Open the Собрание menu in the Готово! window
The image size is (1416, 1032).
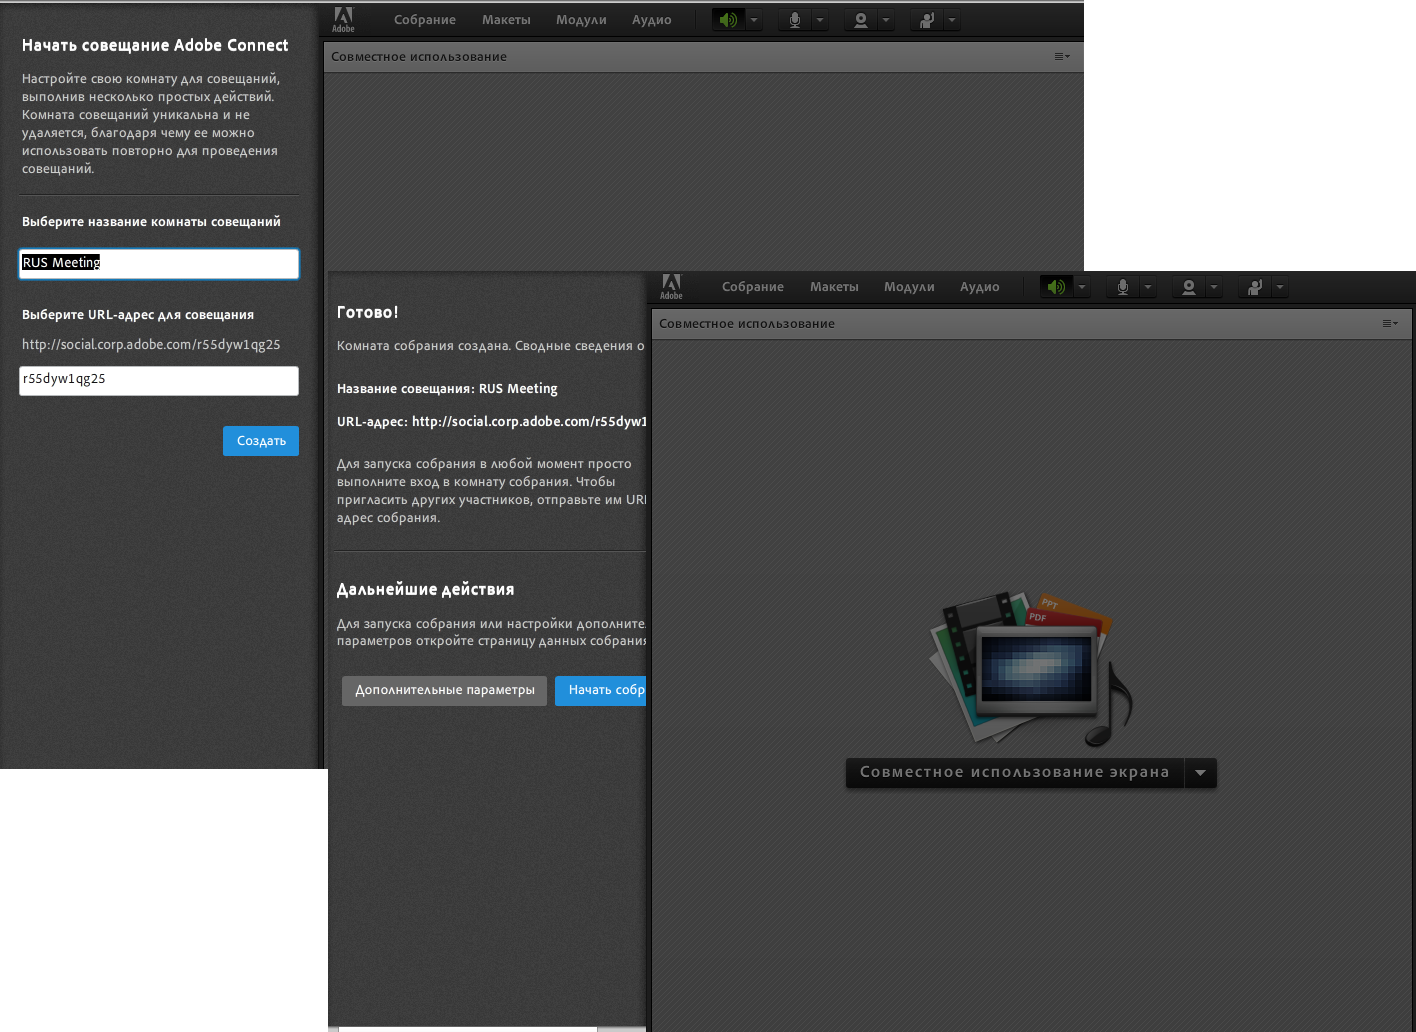tap(753, 287)
